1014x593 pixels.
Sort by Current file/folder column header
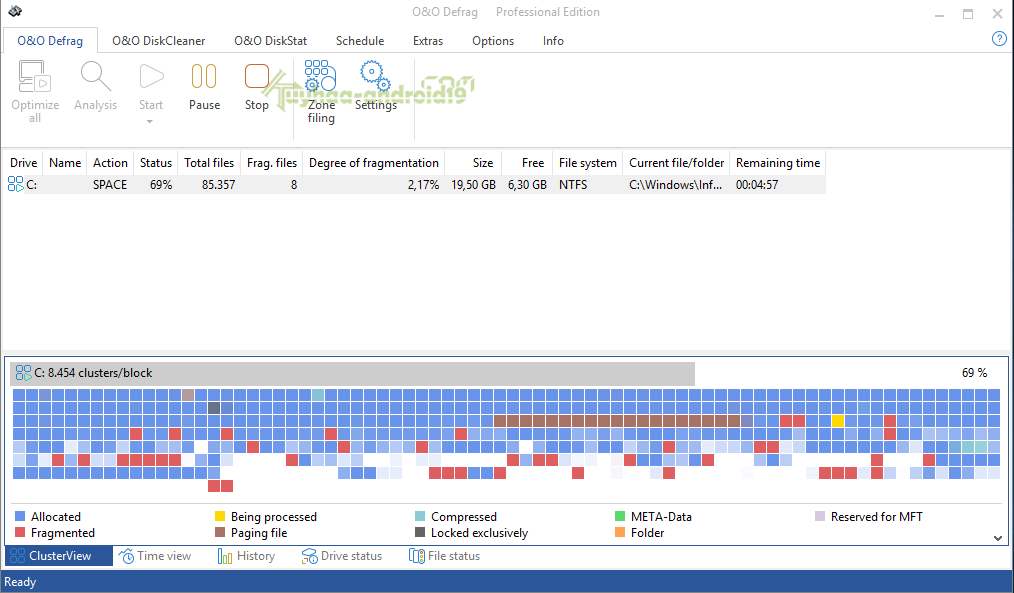(x=676, y=163)
